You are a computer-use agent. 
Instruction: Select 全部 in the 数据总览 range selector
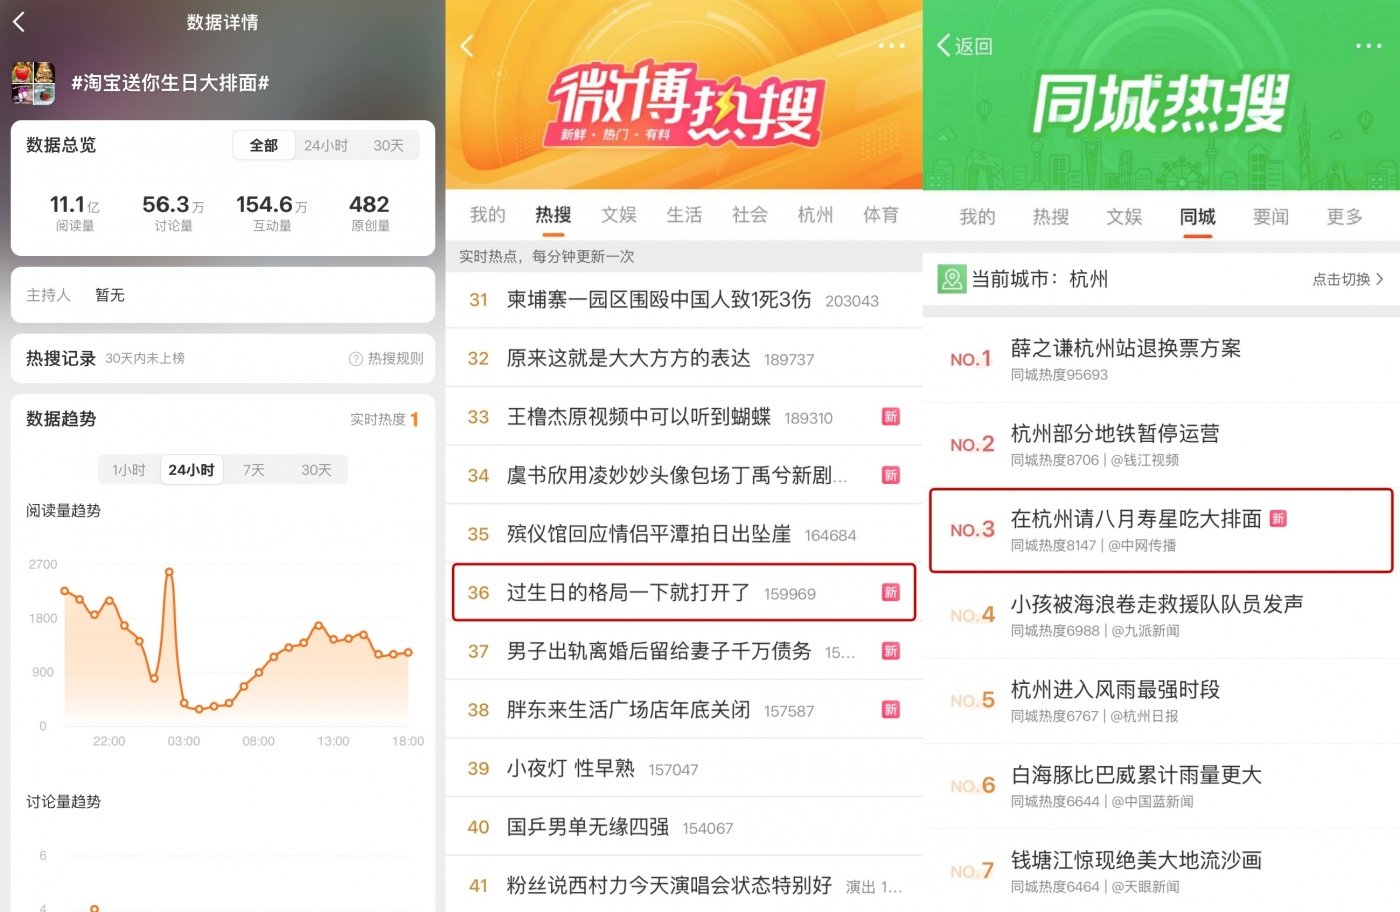point(264,145)
